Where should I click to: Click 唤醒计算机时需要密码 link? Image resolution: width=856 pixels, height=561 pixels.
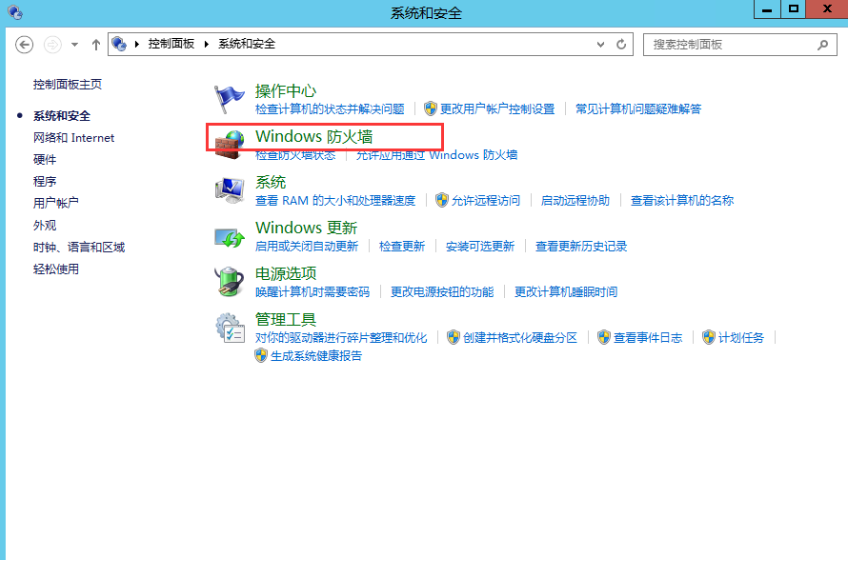tap(312, 292)
